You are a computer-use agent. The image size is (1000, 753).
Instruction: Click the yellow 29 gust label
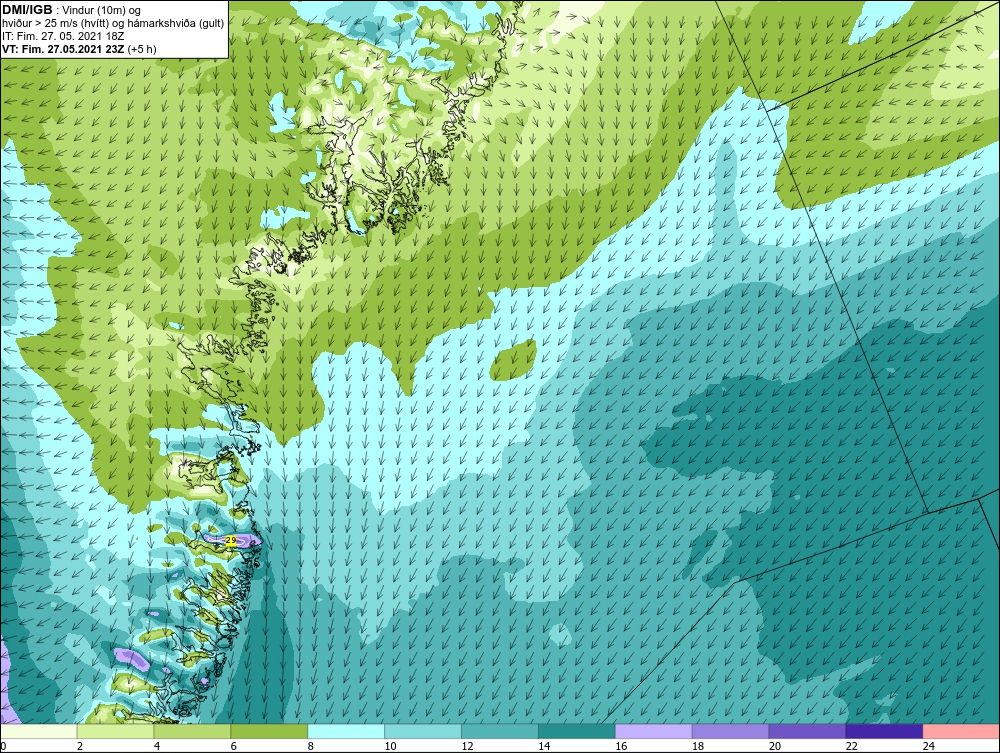pos(232,540)
